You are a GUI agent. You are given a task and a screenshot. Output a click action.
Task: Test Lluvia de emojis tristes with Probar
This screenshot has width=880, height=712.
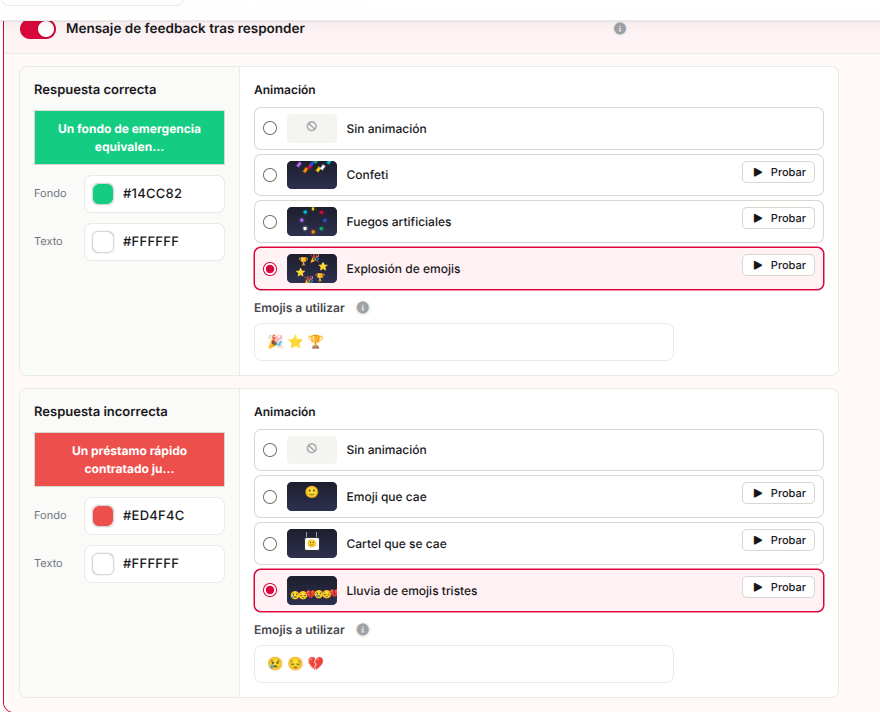pos(778,587)
